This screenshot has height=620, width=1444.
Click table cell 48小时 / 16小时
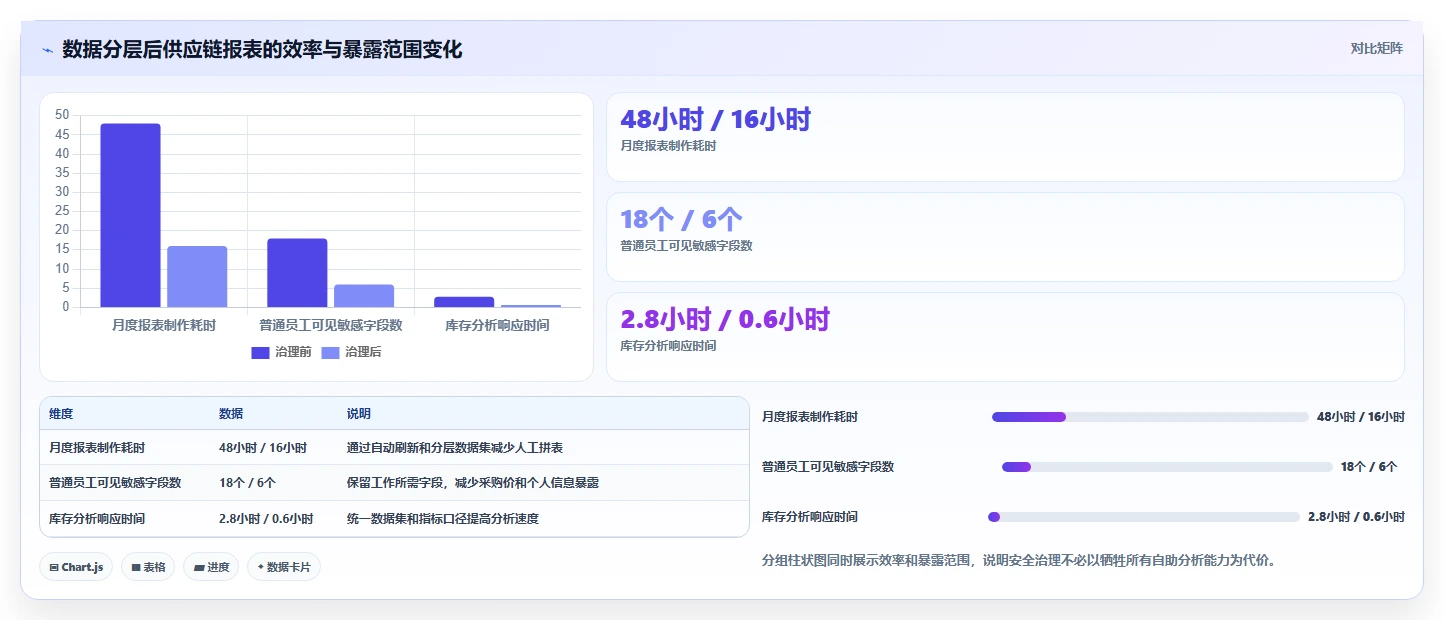coord(263,448)
